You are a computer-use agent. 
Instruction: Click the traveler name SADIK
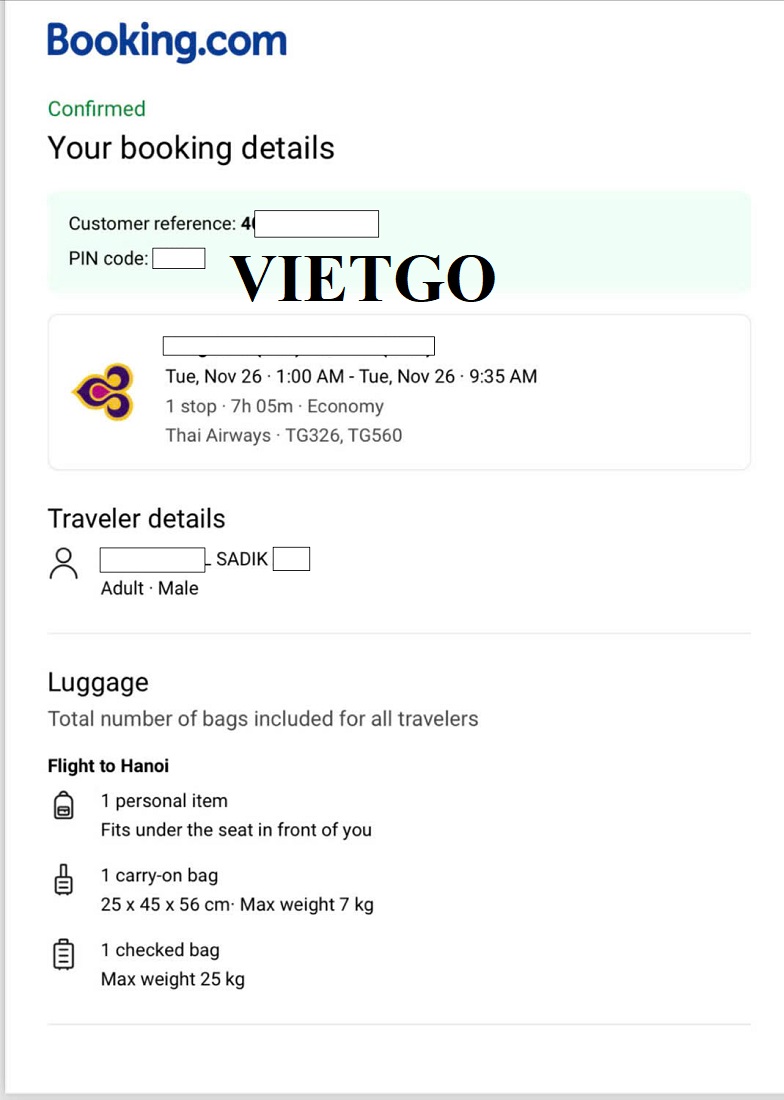pyautogui.click(x=242, y=559)
